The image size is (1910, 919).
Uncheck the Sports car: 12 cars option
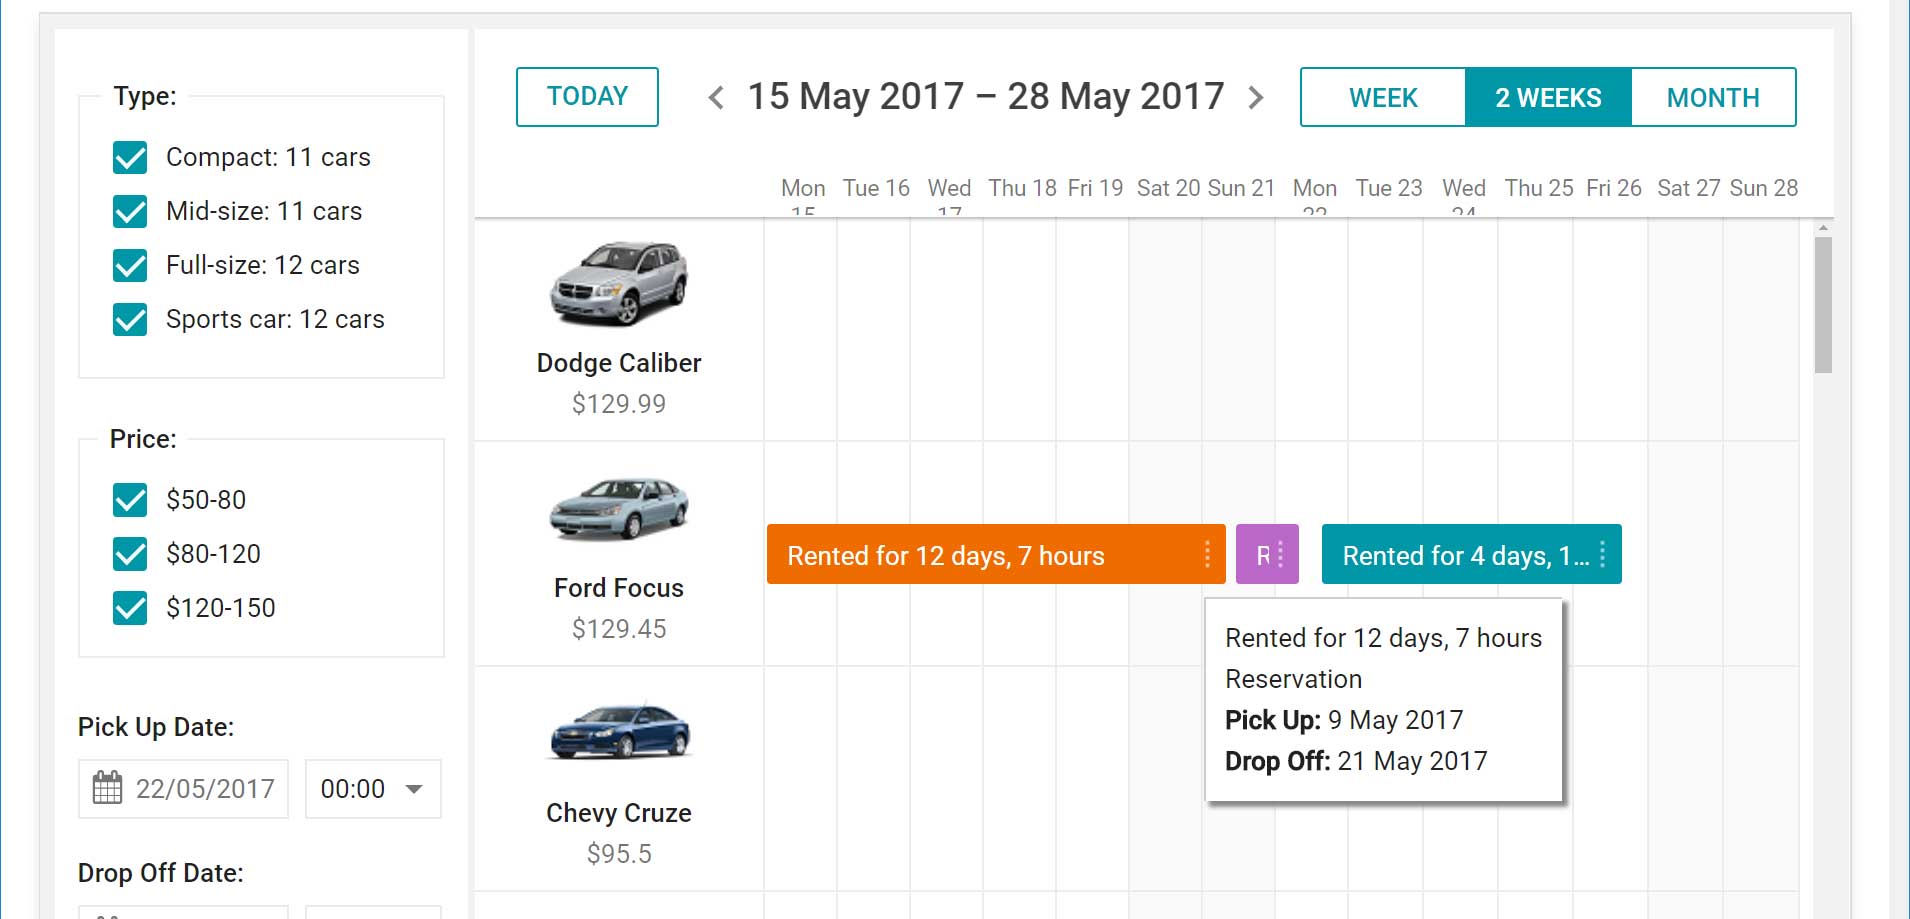129,321
